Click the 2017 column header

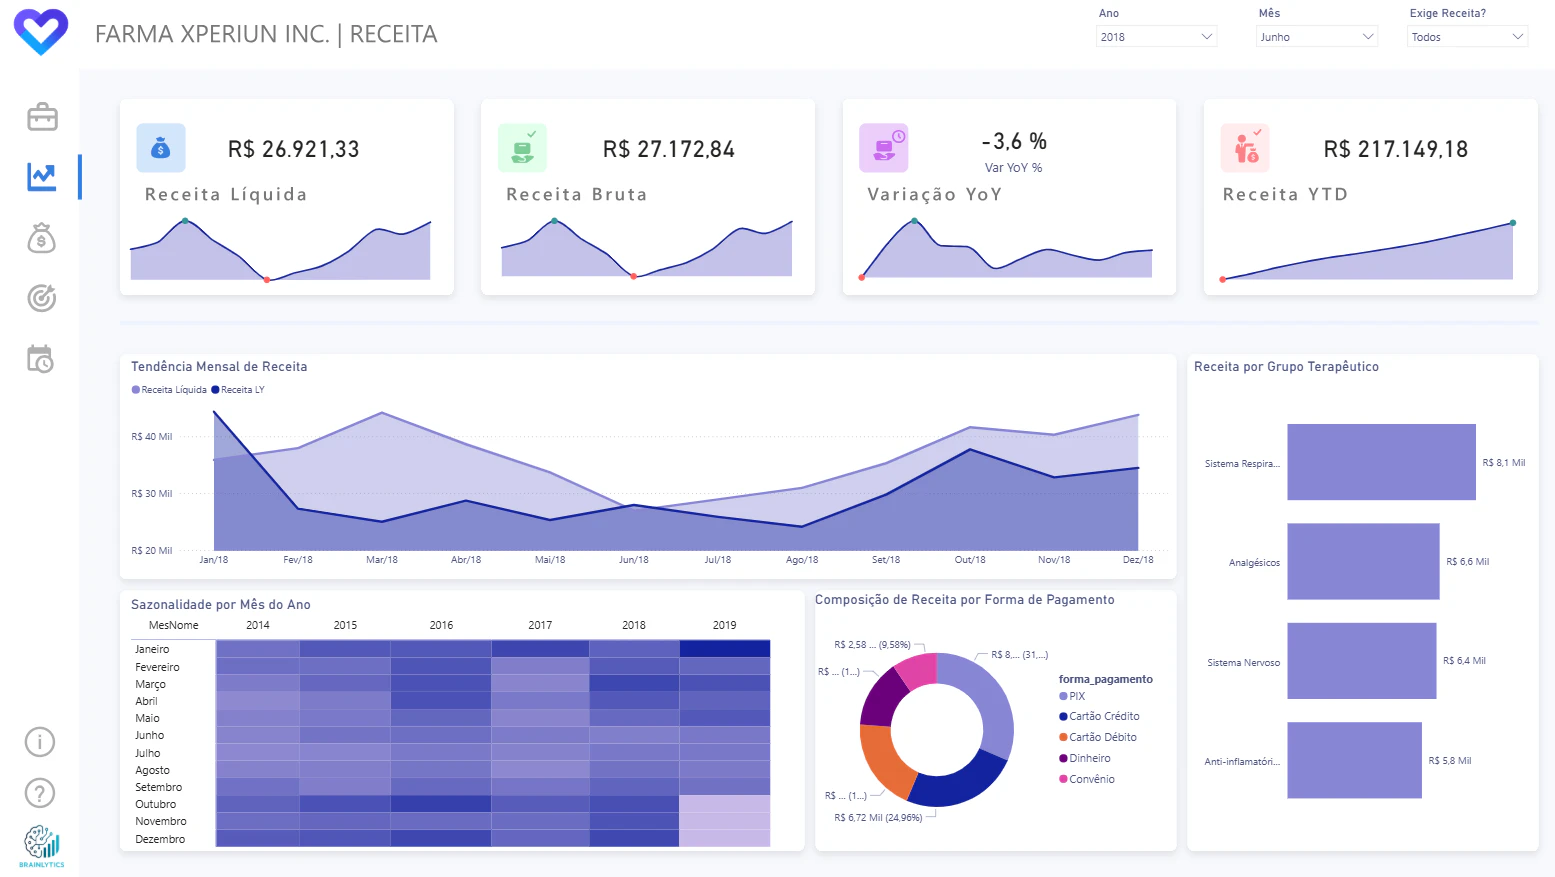click(540, 625)
